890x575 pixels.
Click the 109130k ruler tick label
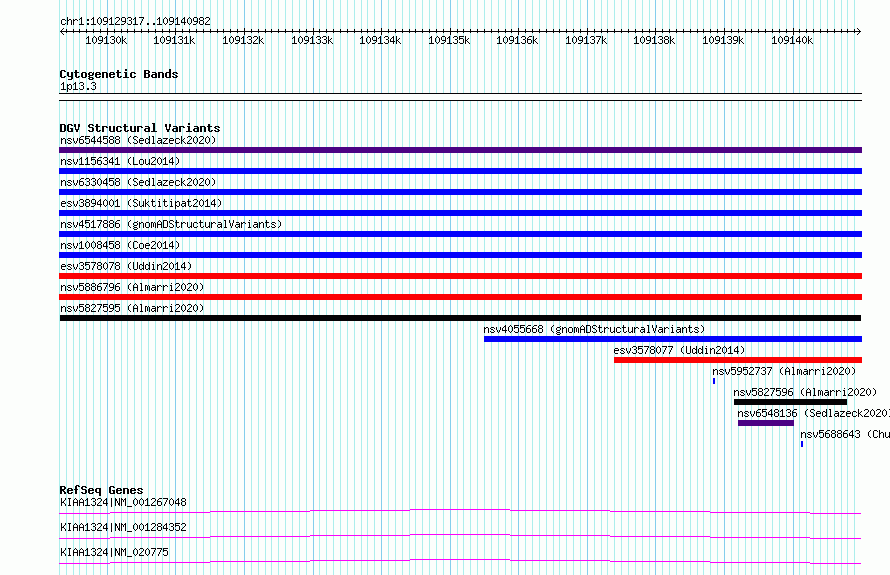[x=106, y=40]
